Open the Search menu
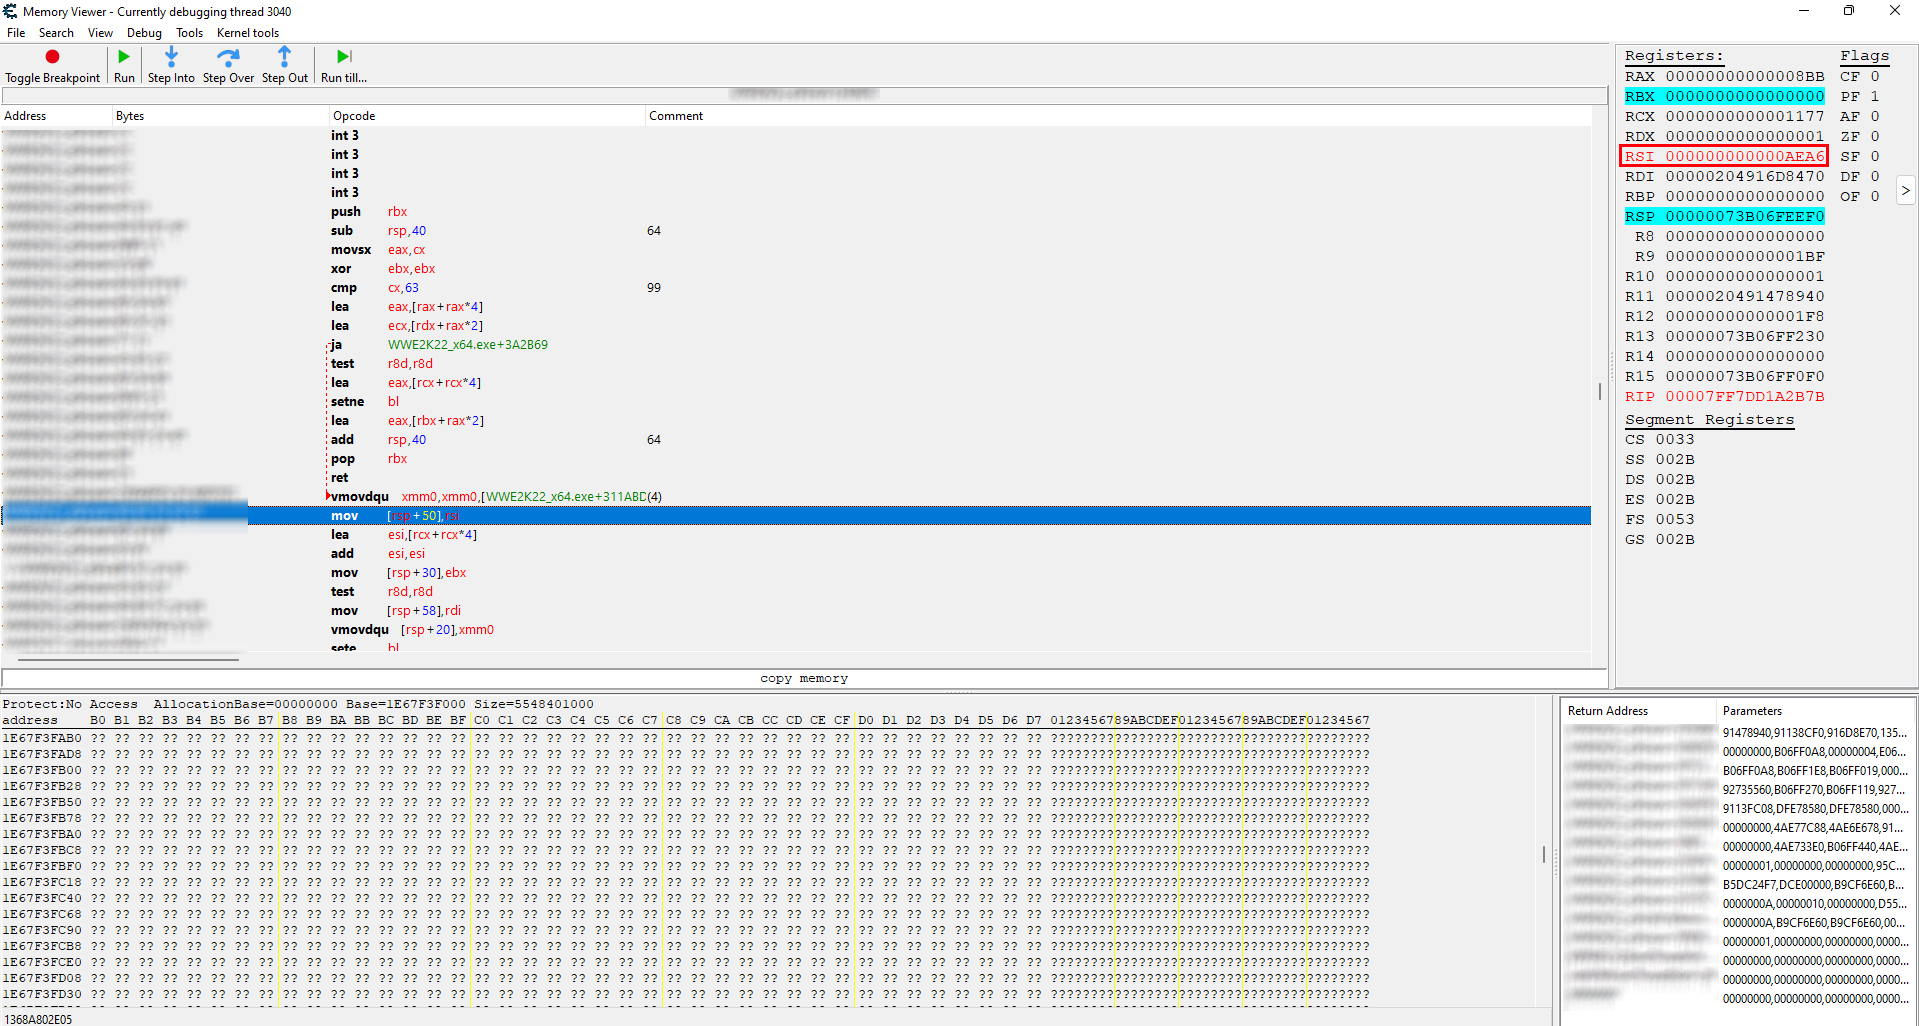Viewport: 1919px width, 1026px height. (56, 33)
